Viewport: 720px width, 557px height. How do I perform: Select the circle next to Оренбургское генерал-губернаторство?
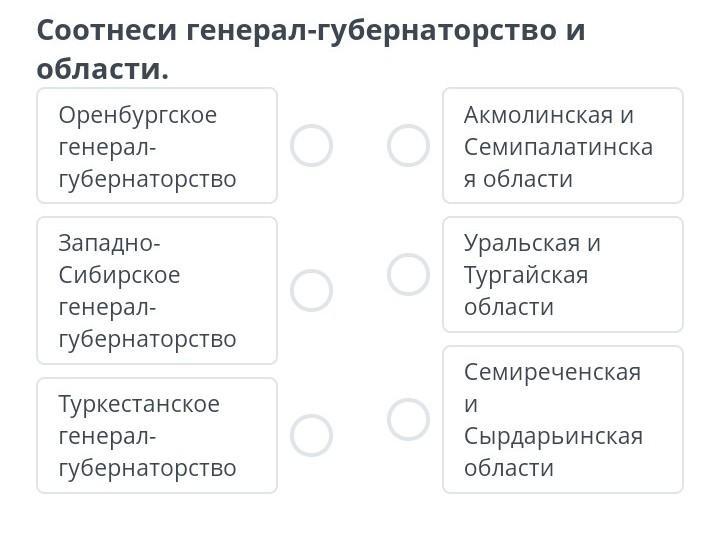pos(311,145)
